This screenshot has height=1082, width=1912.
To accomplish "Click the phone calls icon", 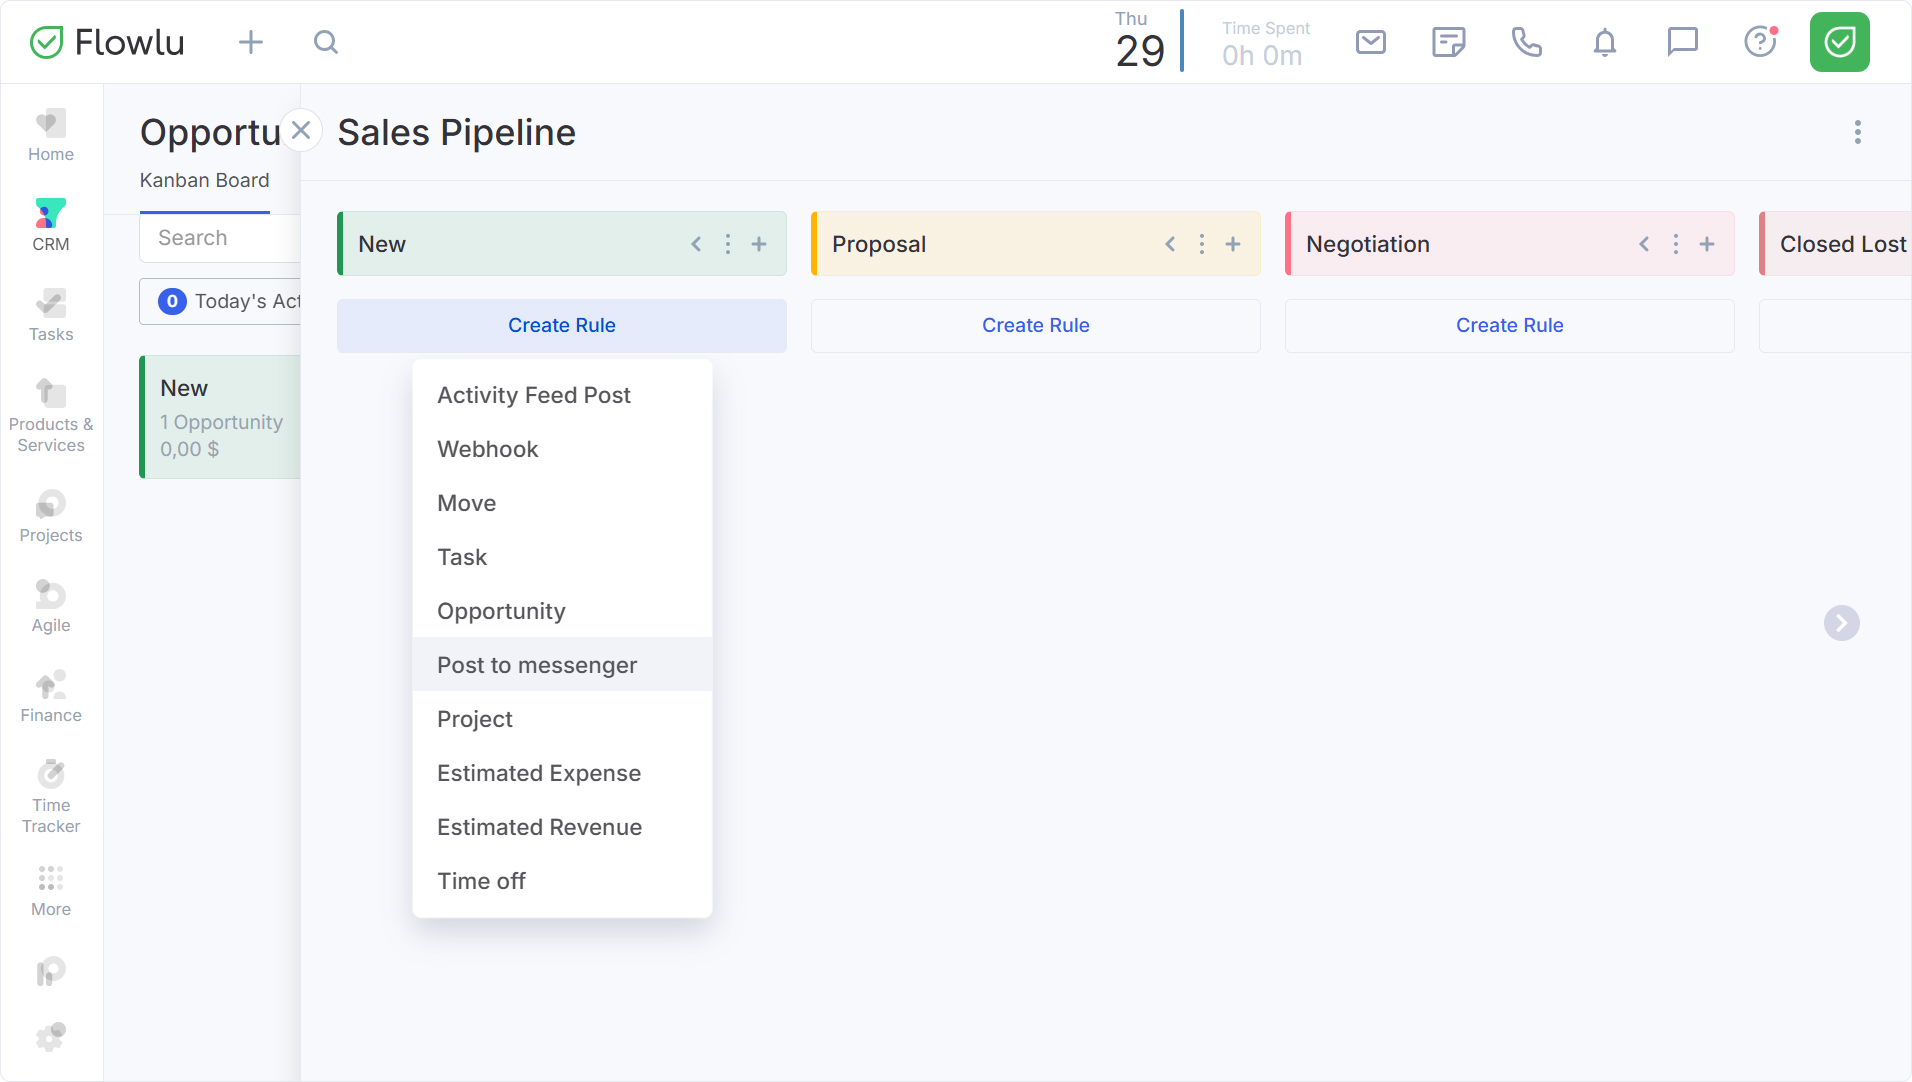I will tap(1526, 42).
